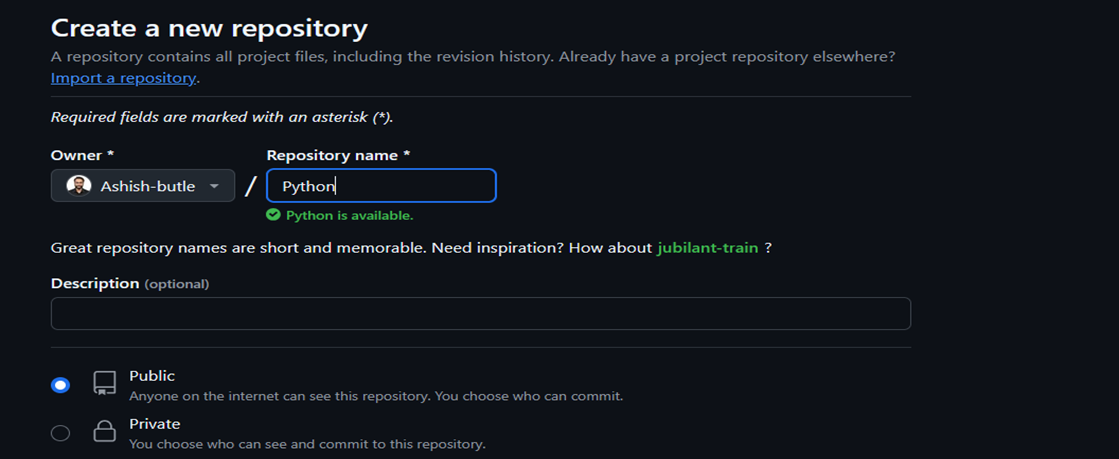Open the Import a repository link

tap(123, 78)
